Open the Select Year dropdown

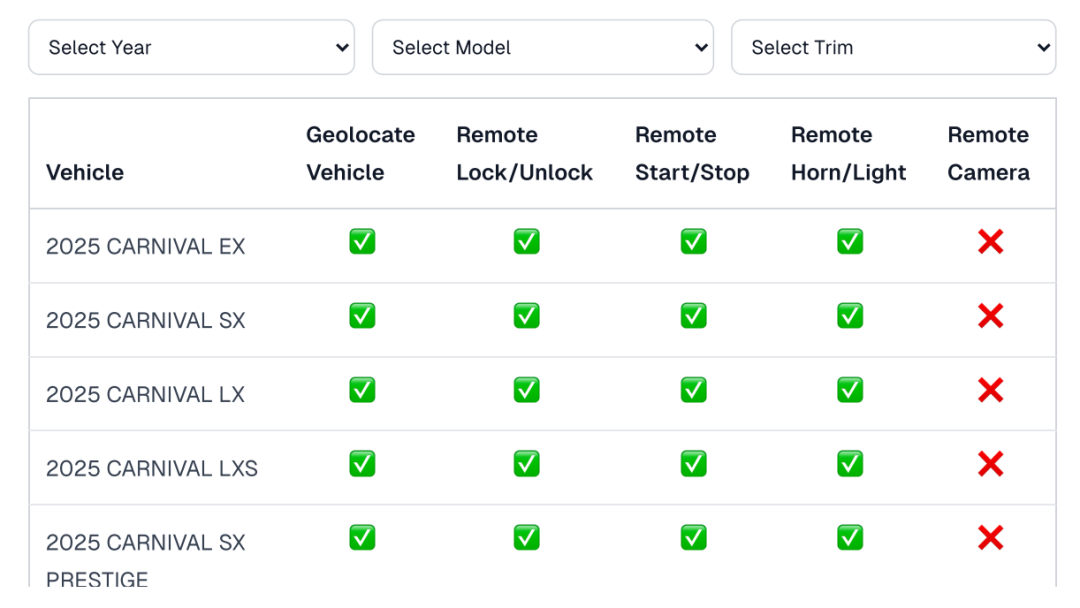191,48
